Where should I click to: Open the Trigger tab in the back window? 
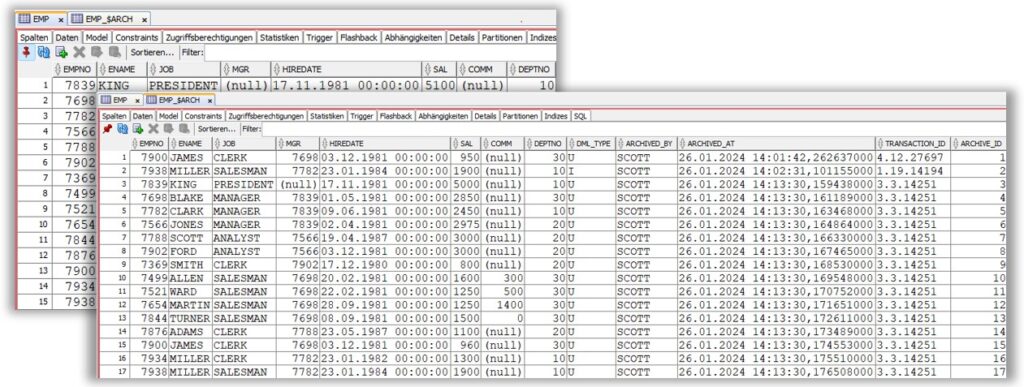(x=319, y=38)
